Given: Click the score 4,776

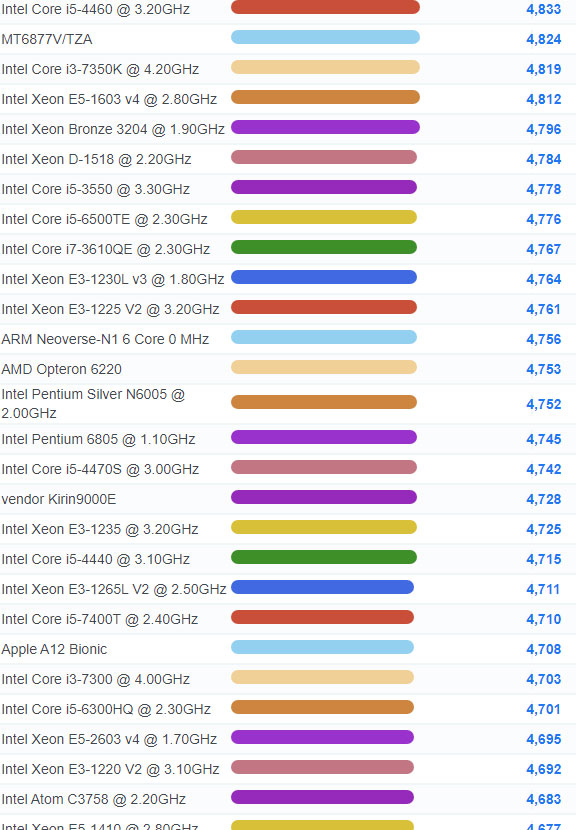Looking at the screenshot, I should pyautogui.click(x=544, y=219).
